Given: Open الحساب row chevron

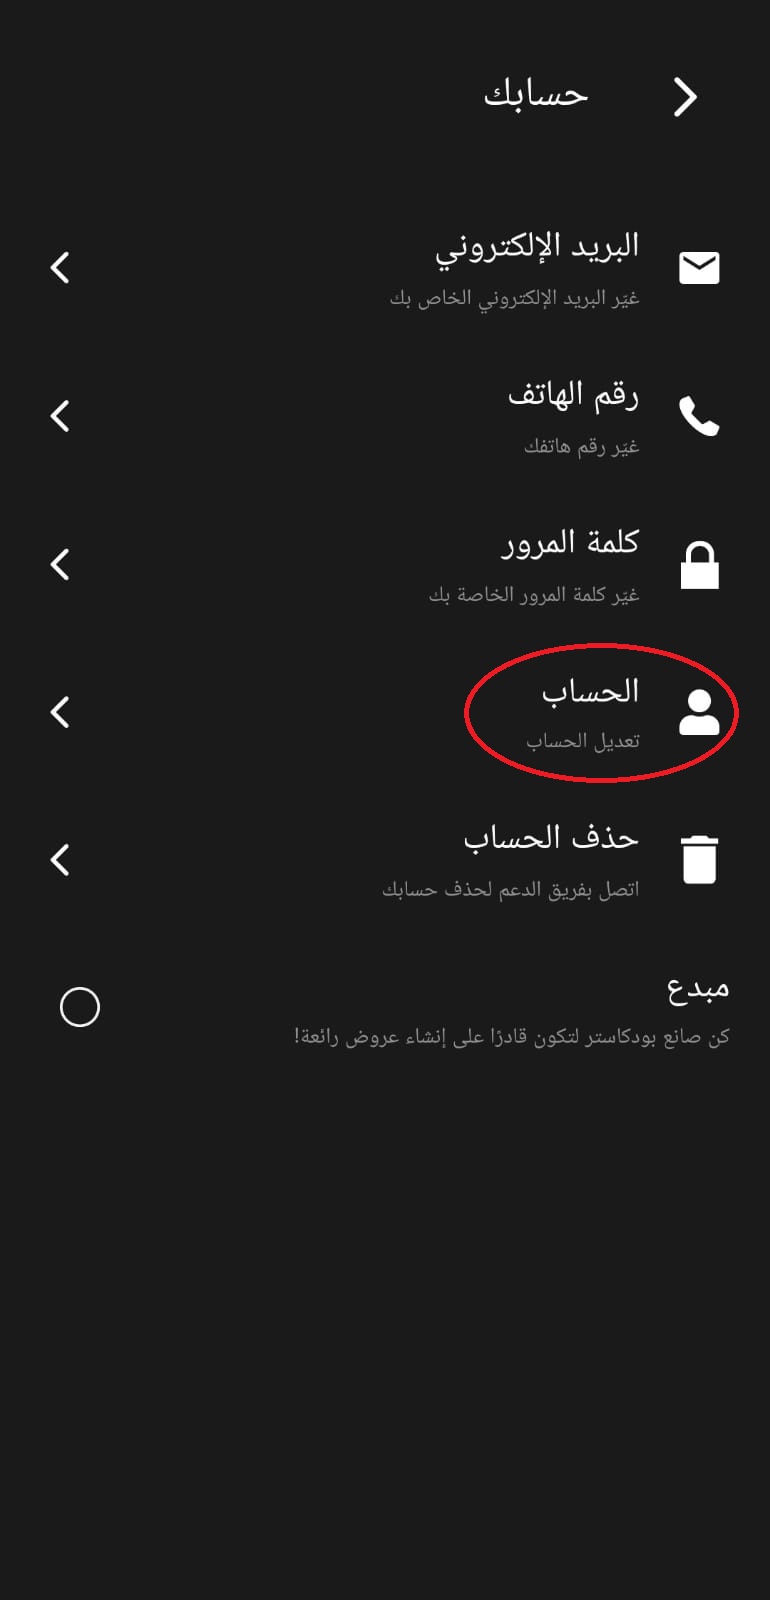Looking at the screenshot, I should pos(60,712).
